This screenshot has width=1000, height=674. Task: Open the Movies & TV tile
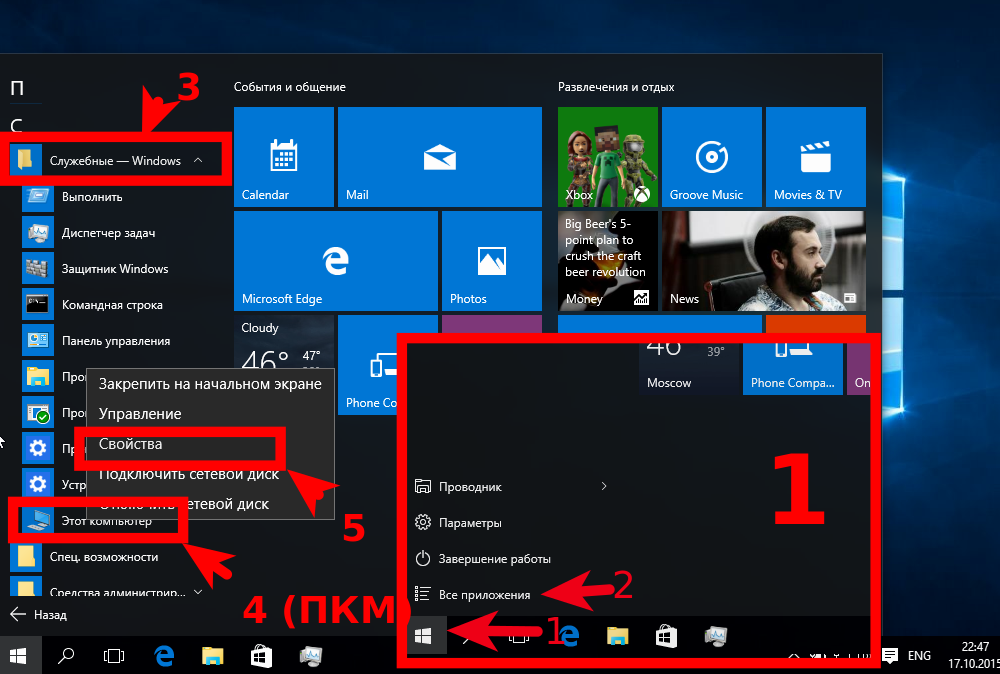816,157
